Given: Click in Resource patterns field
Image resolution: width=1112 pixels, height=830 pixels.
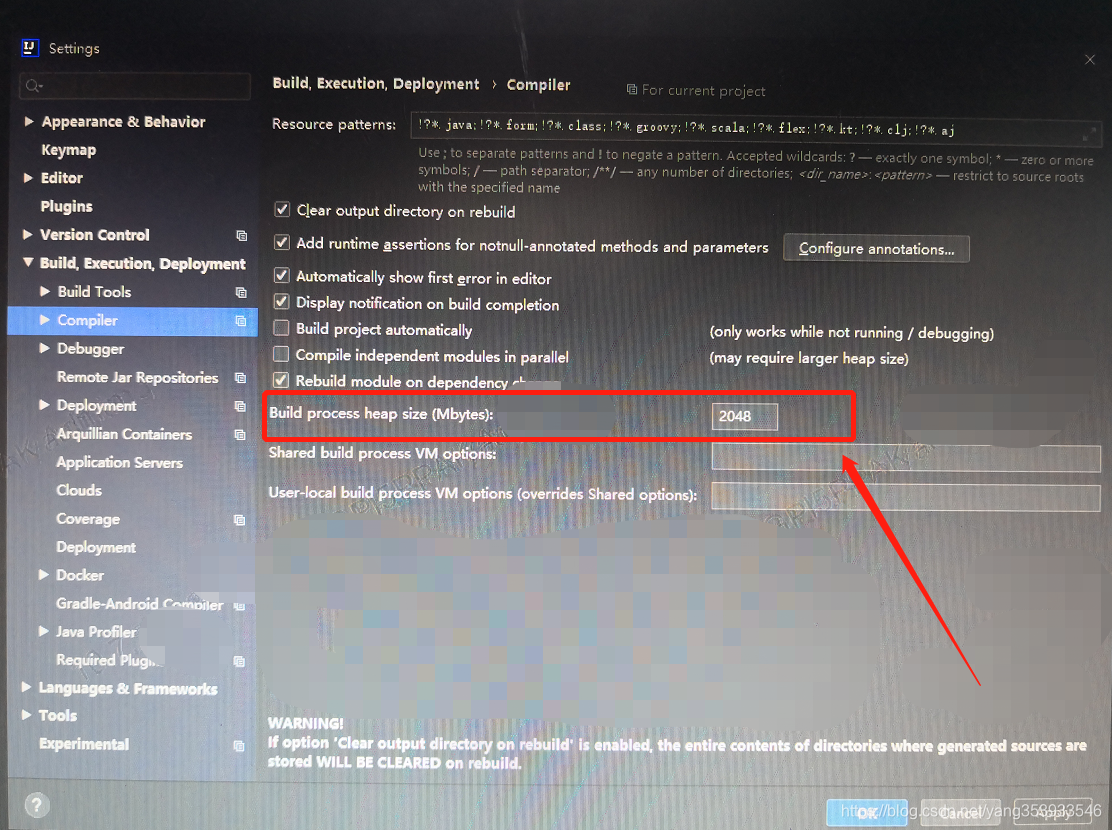Looking at the screenshot, I should click(x=755, y=128).
